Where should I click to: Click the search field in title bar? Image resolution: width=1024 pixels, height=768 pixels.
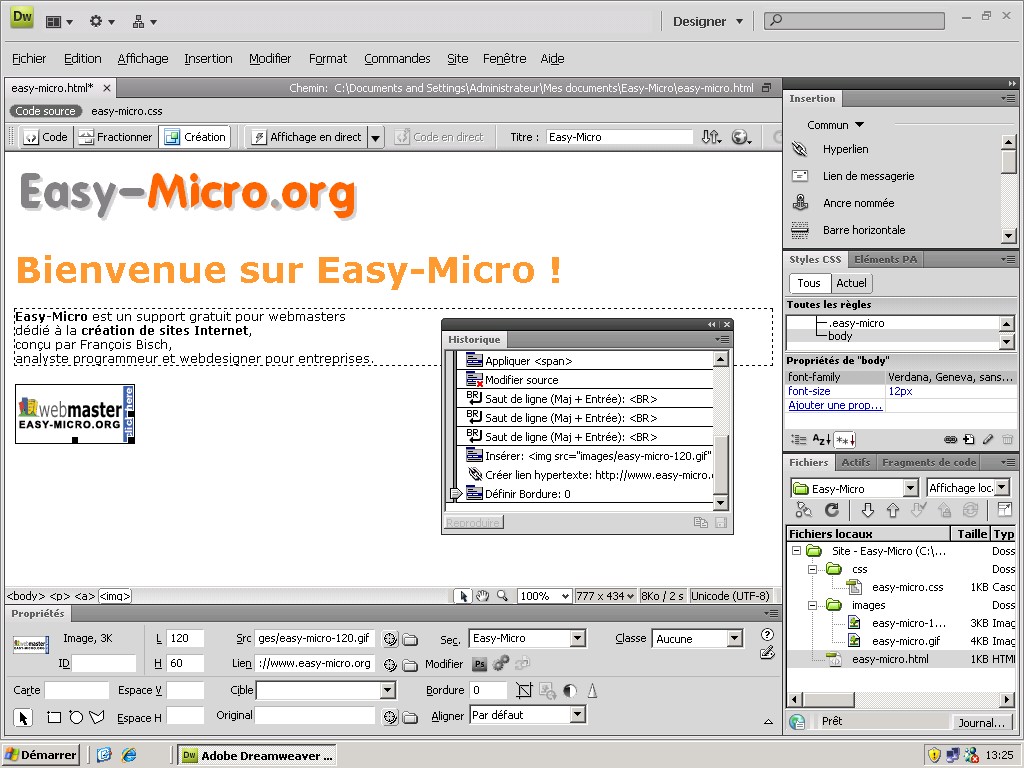[854, 21]
